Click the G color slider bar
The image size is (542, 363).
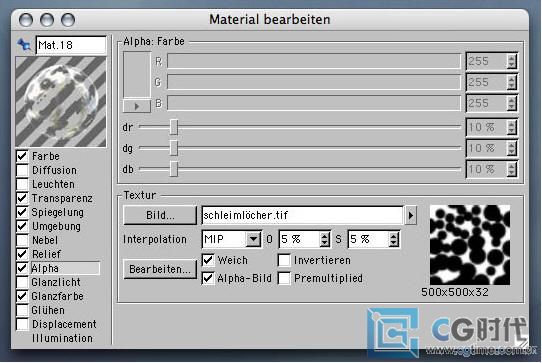[x=314, y=82]
